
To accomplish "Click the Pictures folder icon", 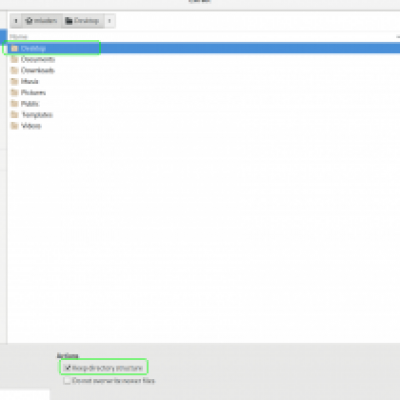I will click(x=14, y=92).
